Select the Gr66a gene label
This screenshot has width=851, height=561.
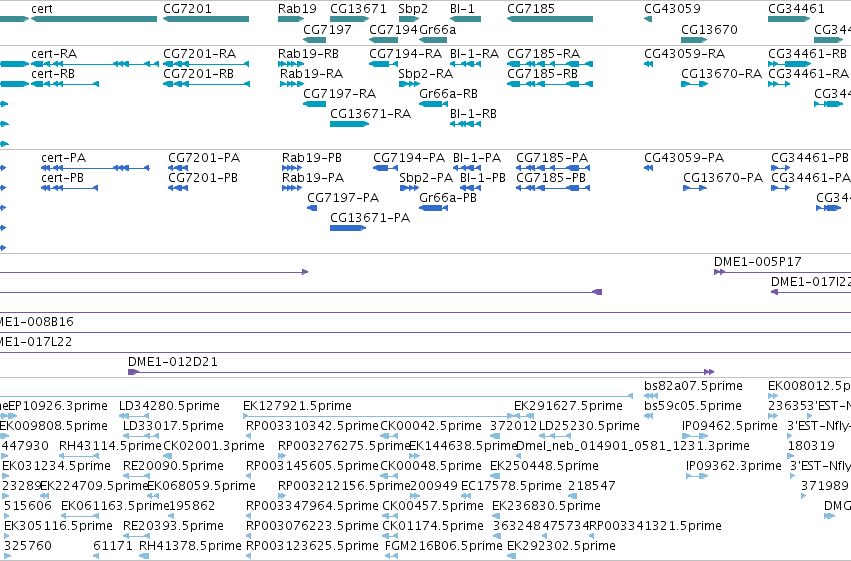point(437,29)
